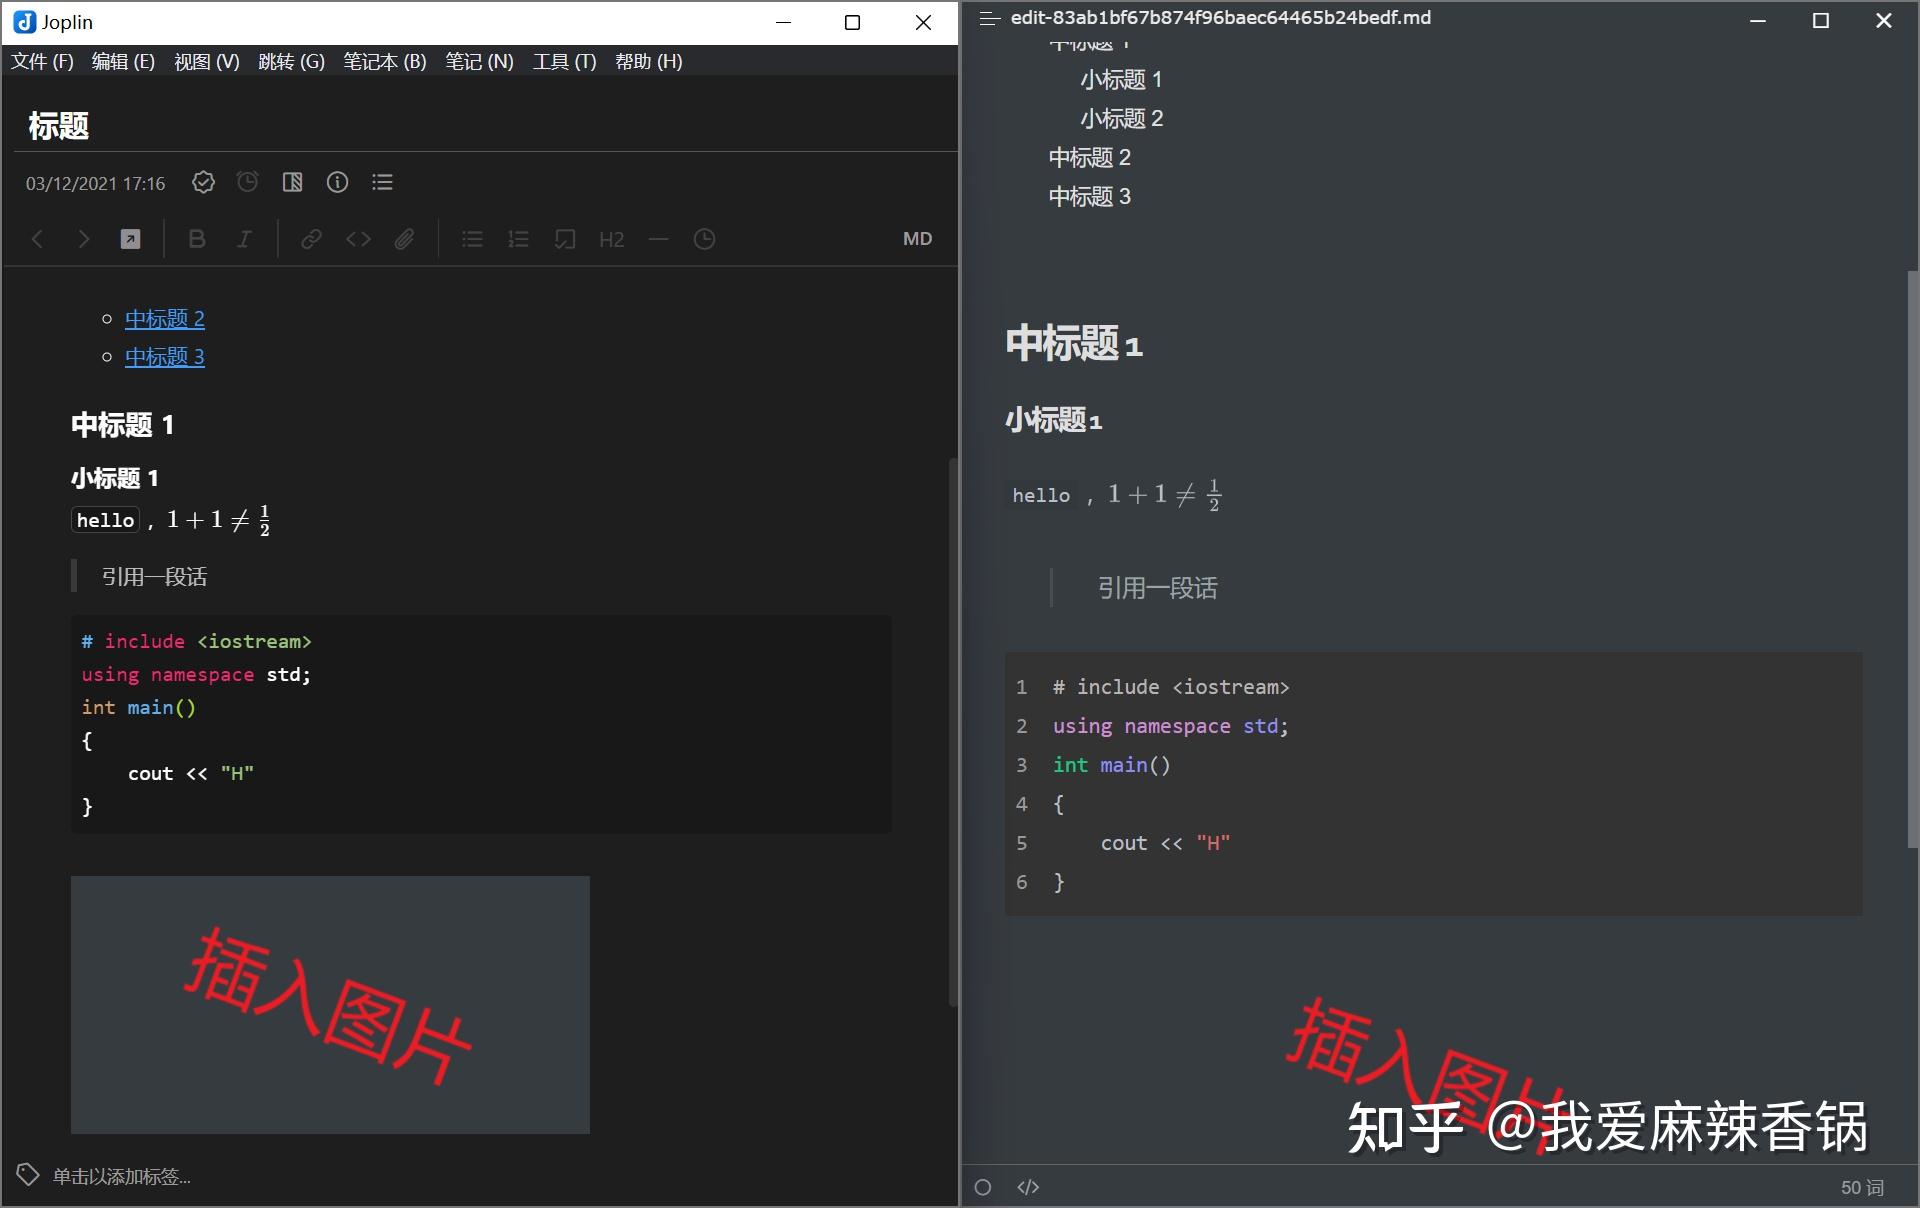Image resolution: width=1920 pixels, height=1208 pixels.
Task: Toggle code view in the editor status bar
Action: 1027,1187
